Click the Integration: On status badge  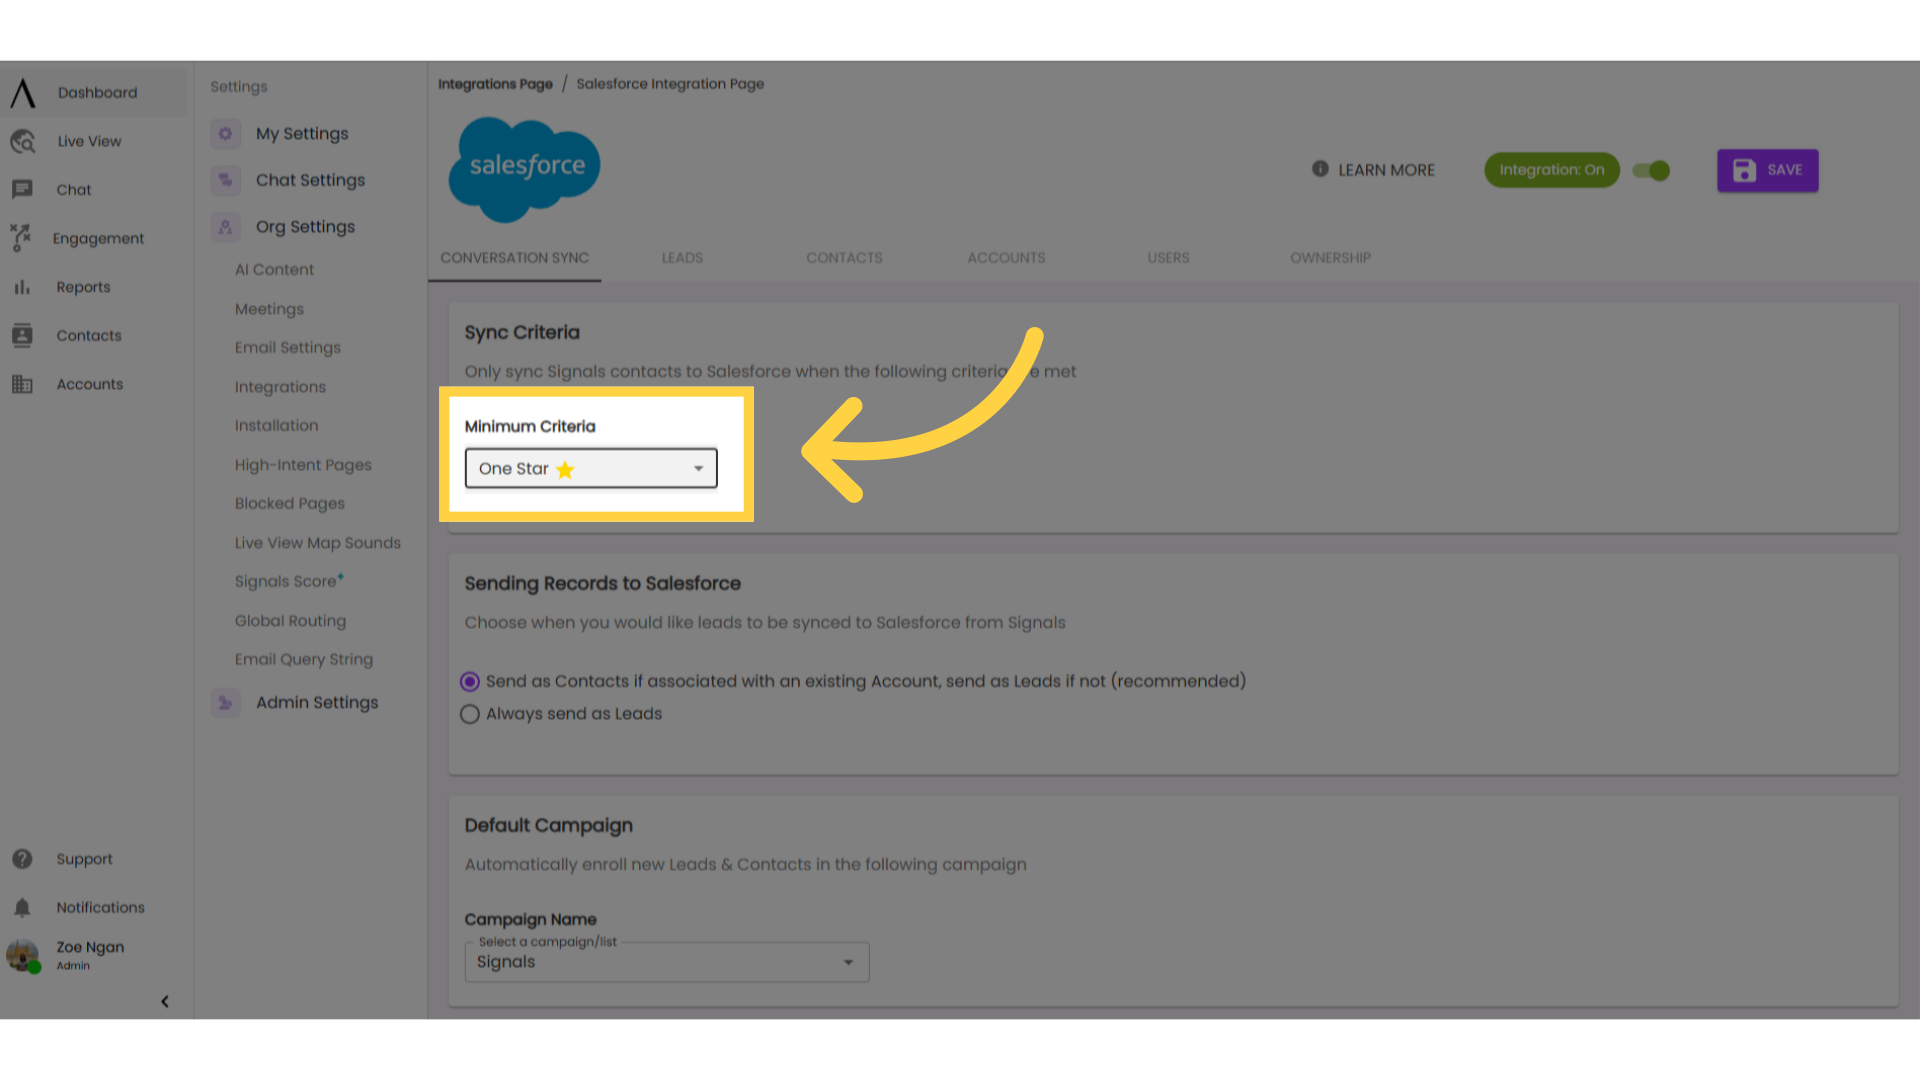click(x=1551, y=170)
